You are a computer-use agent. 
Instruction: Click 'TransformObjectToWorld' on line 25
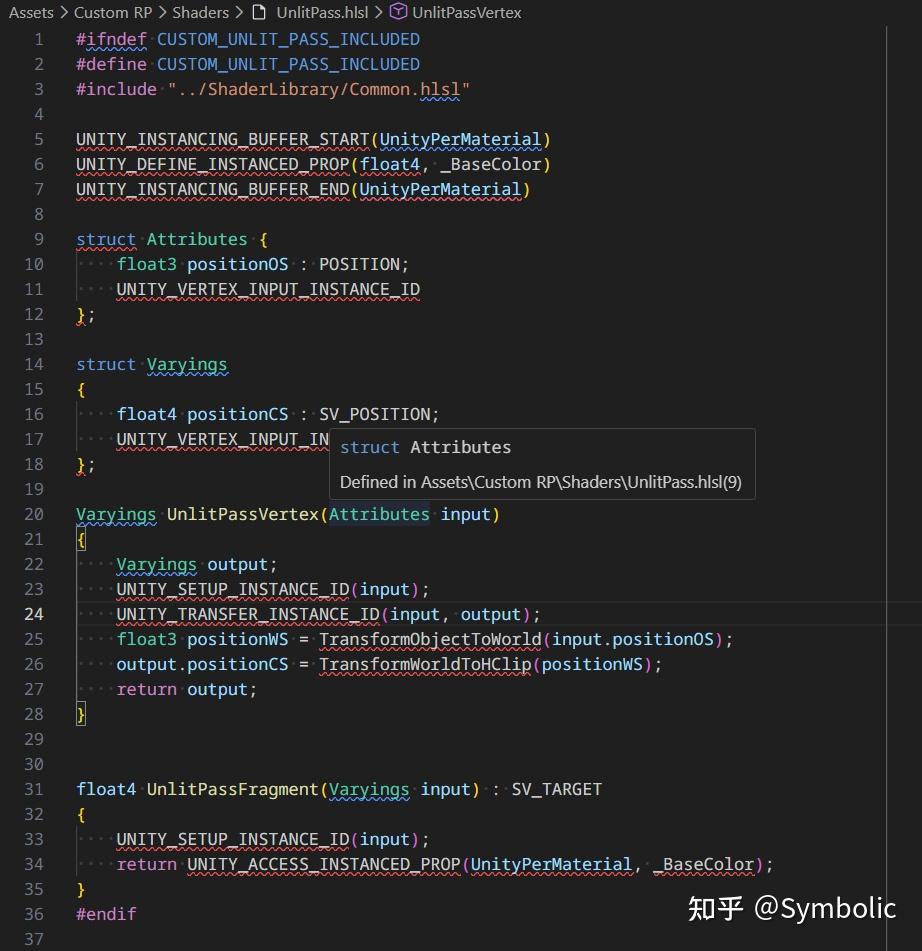pos(430,639)
